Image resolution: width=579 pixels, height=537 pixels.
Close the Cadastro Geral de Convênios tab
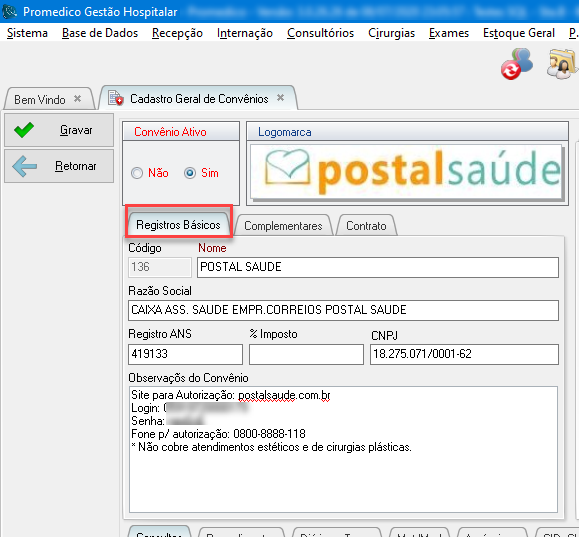281,98
